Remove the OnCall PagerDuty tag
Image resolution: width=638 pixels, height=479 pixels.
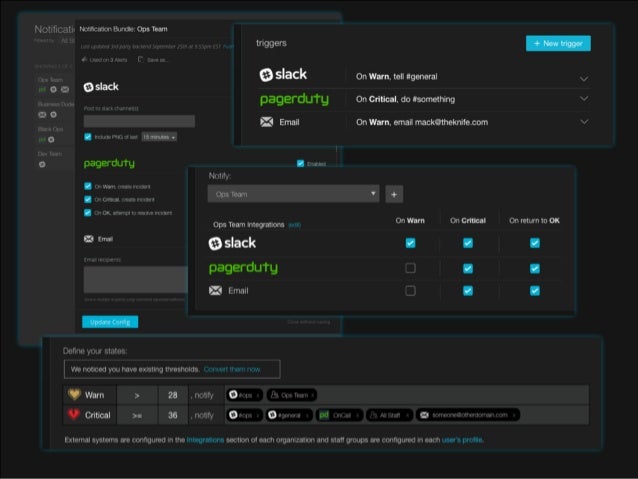tap(357, 416)
